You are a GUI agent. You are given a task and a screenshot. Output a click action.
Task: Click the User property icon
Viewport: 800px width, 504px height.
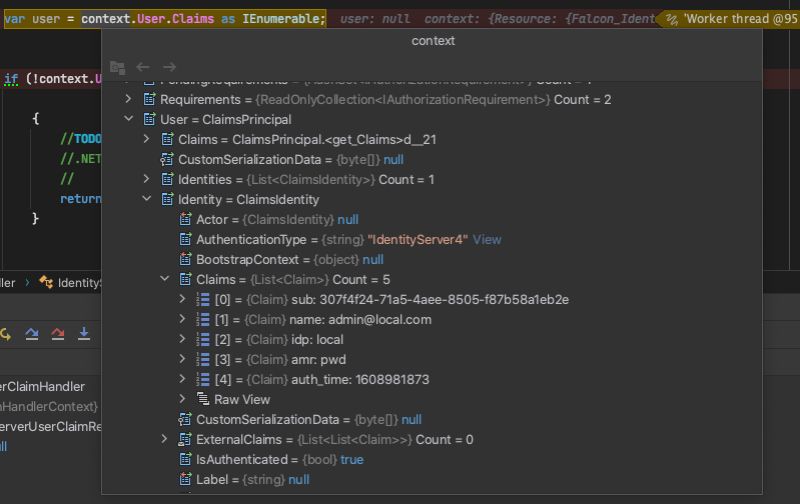149,119
